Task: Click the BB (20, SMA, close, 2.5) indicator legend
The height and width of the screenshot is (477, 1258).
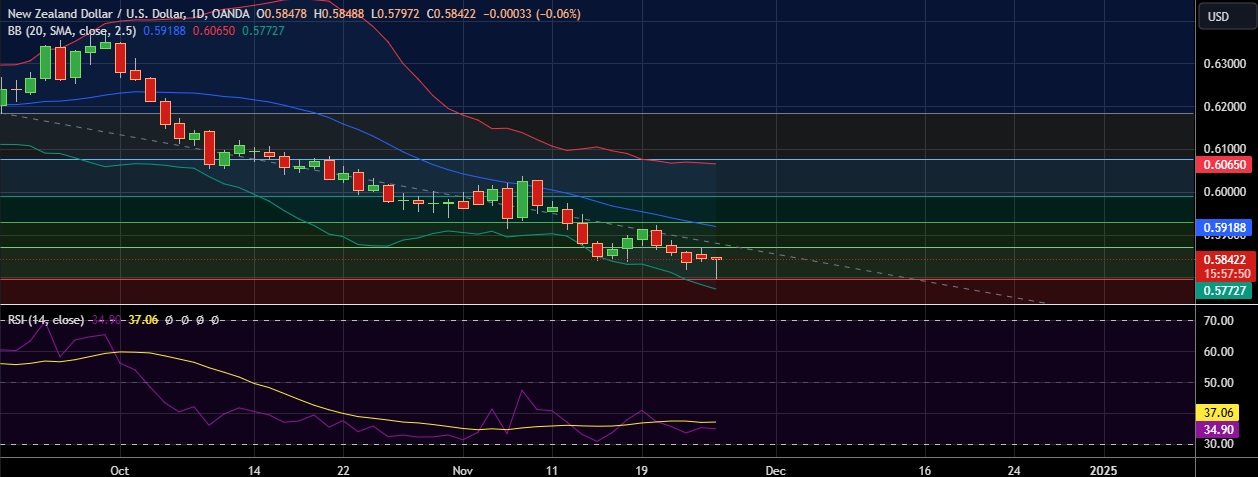Action: pyautogui.click(x=72, y=31)
